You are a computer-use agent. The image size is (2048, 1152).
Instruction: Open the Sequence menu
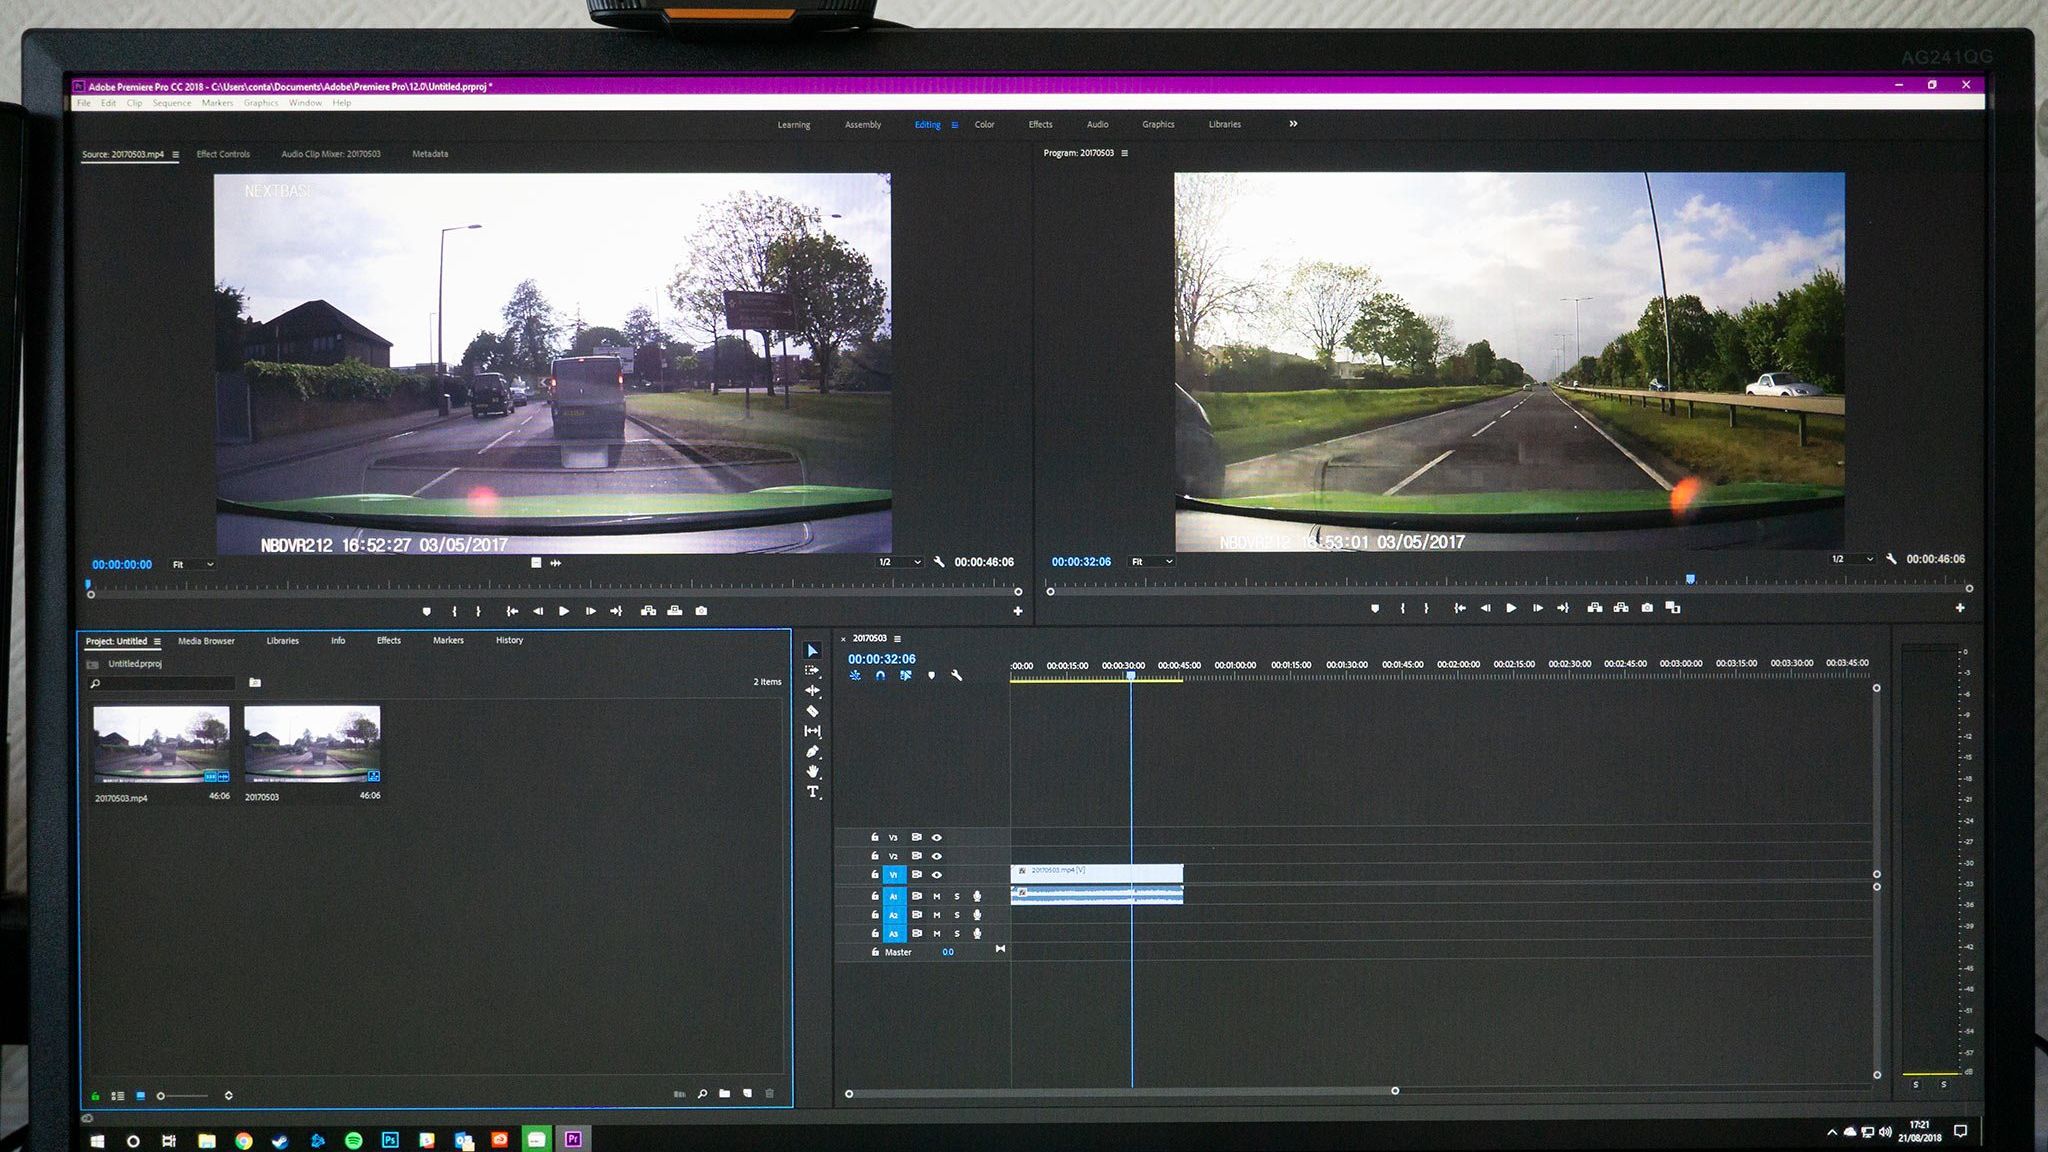pyautogui.click(x=171, y=103)
